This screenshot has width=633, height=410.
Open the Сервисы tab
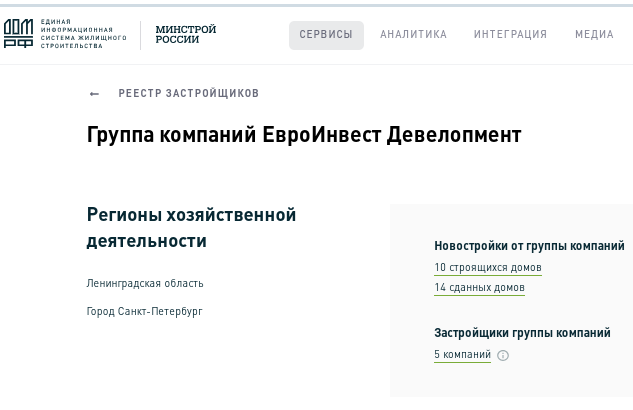(326, 35)
